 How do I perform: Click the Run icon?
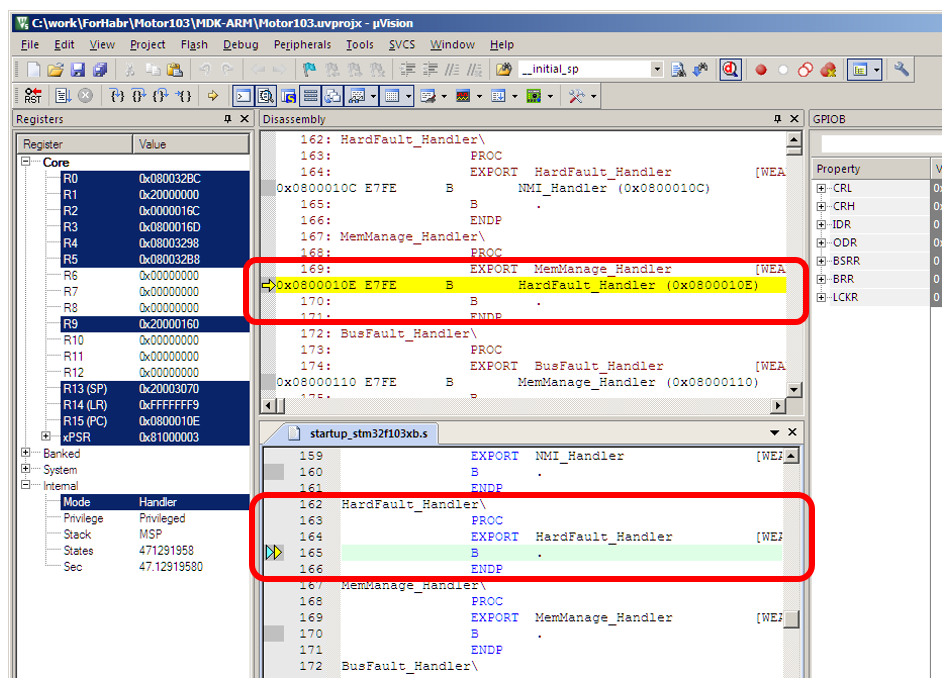pyautogui.click(x=63, y=96)
